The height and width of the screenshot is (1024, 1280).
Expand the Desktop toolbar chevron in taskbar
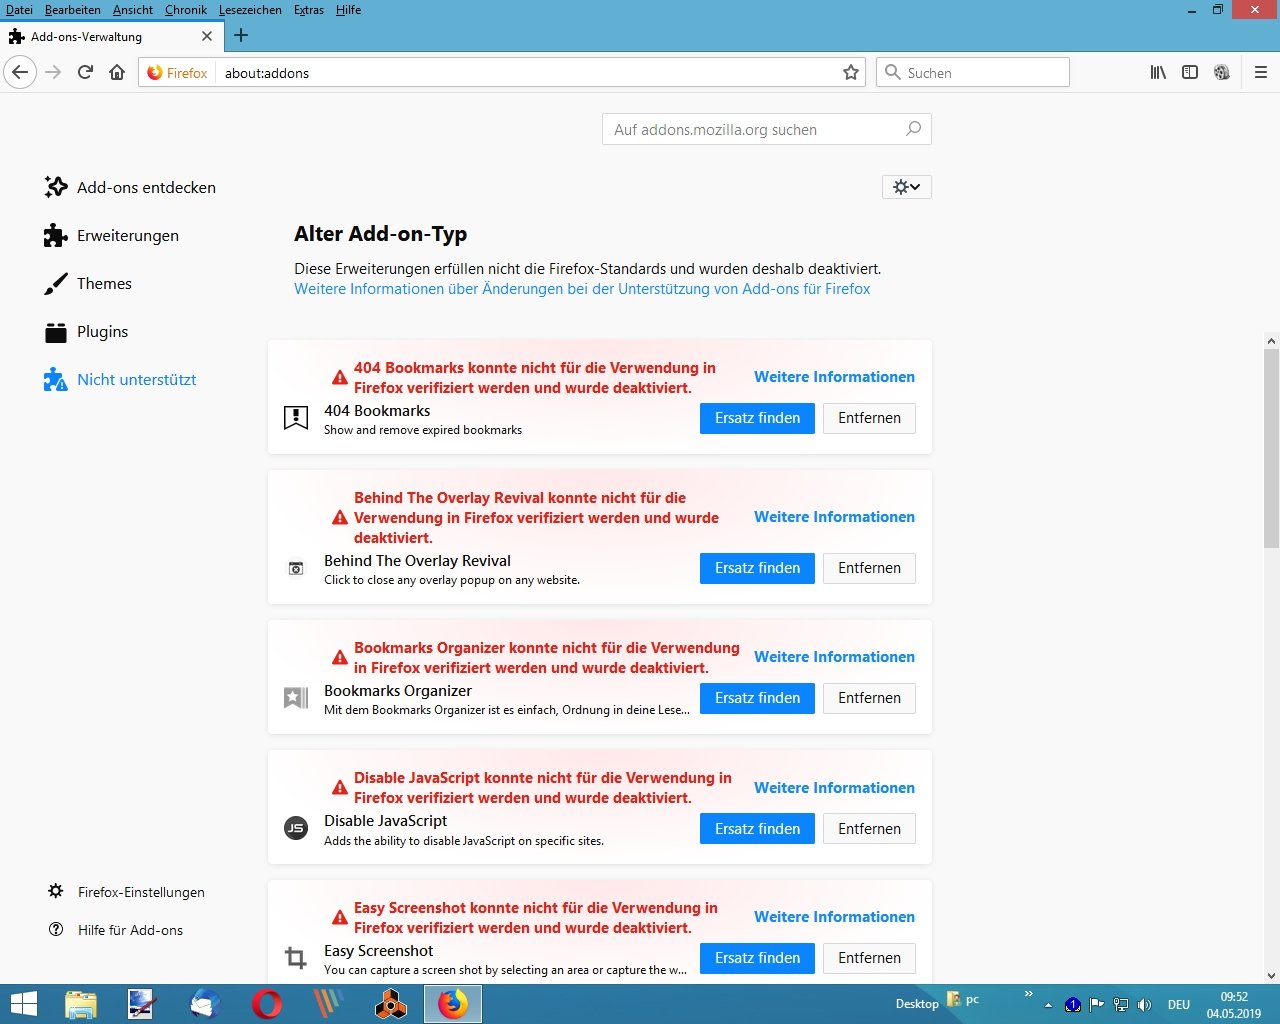coord(1028,994)
